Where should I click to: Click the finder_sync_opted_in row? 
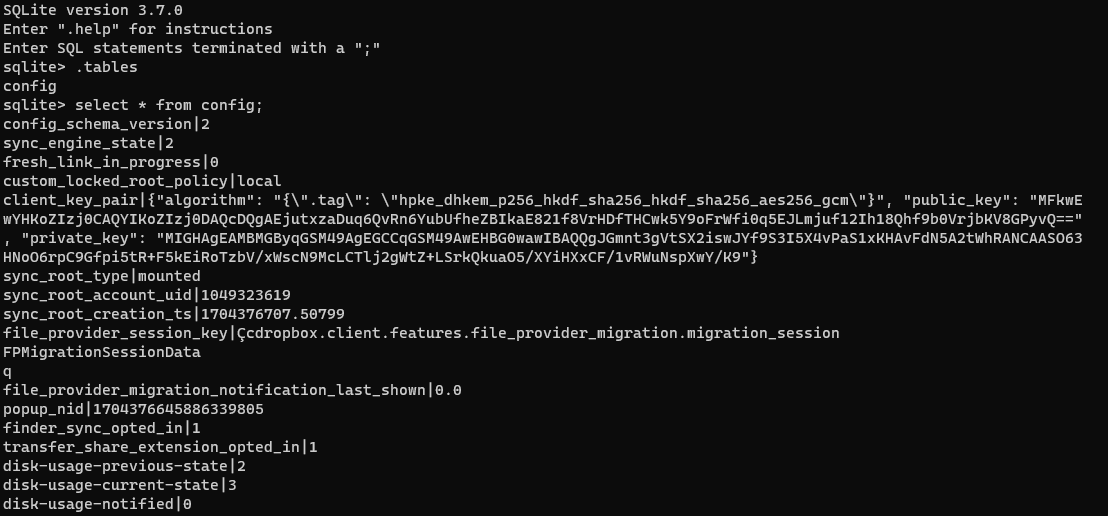[101, 428]
